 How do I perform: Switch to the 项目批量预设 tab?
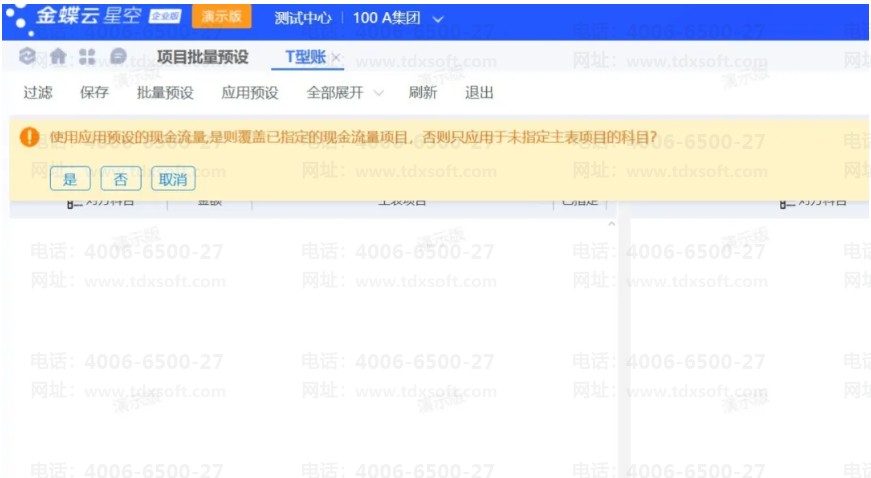pos(203,57)
